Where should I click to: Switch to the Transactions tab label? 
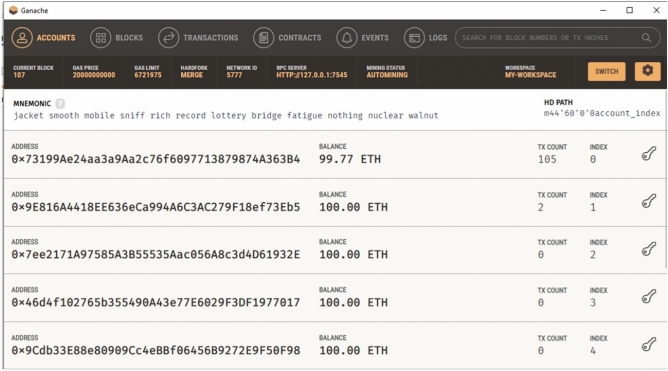click(210, 37)
